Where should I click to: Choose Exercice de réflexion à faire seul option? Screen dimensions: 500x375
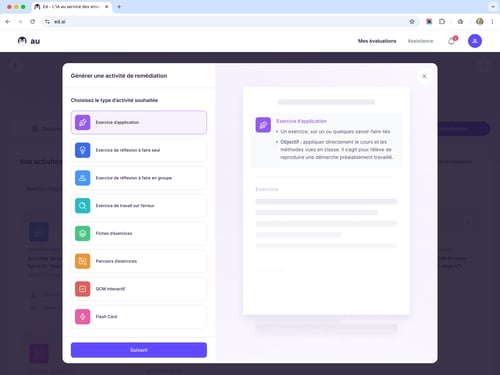[139, 150]
